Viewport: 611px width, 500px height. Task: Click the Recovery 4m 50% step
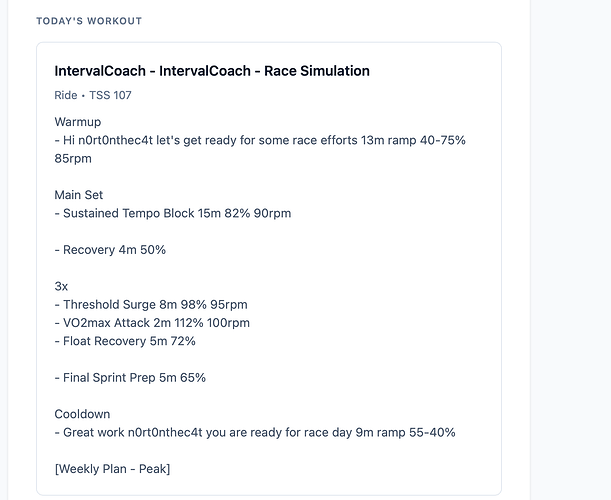point(113,250)
